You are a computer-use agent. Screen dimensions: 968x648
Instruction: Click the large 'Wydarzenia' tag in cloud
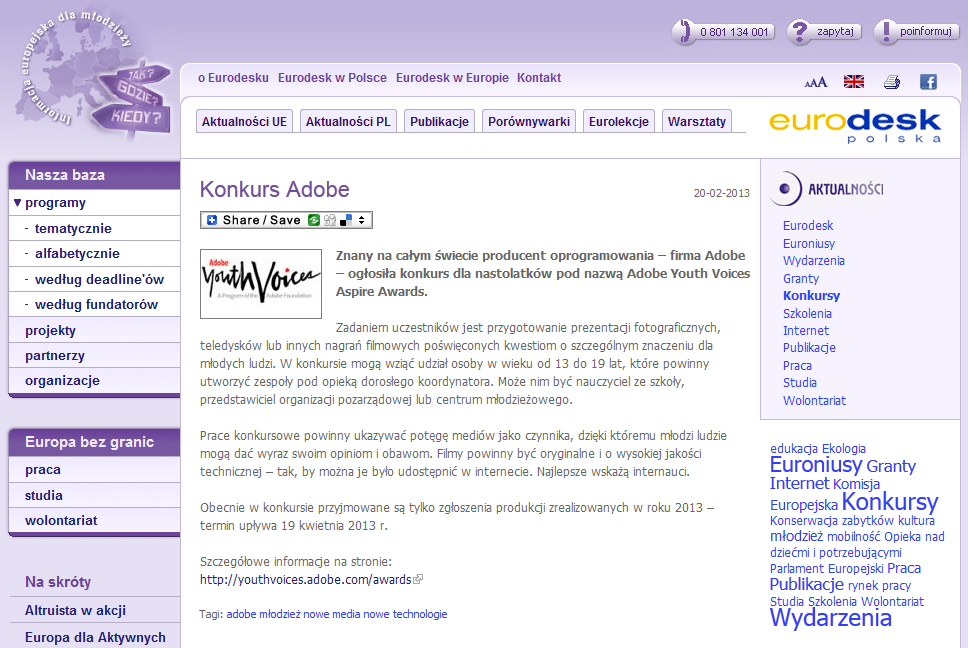(x=831, y=618)
